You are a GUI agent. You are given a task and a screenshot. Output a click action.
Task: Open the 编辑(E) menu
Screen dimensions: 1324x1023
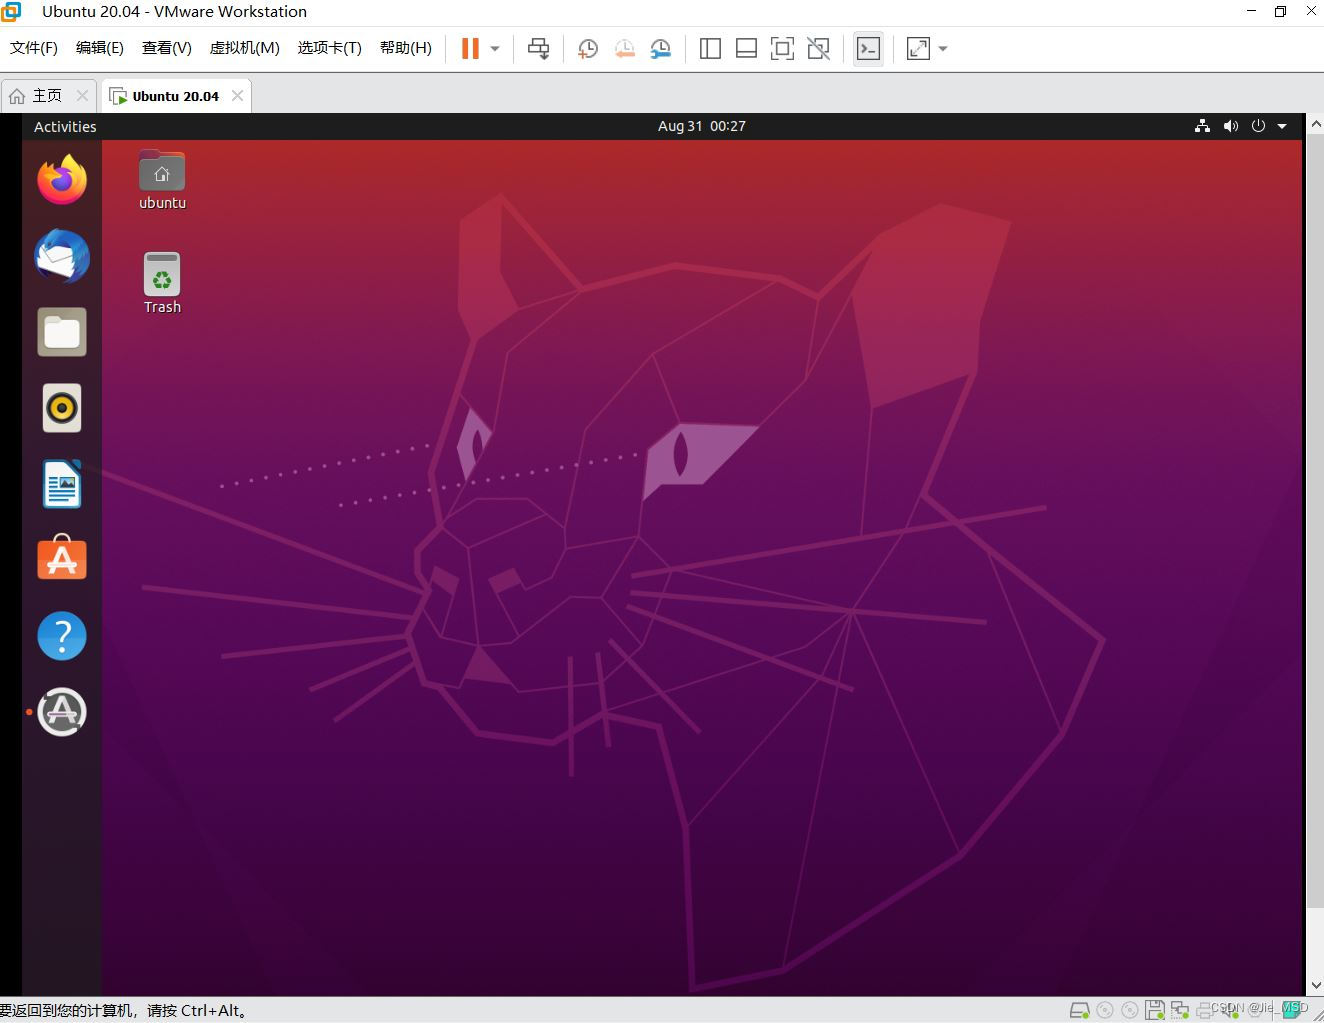(x=100, y=48)
